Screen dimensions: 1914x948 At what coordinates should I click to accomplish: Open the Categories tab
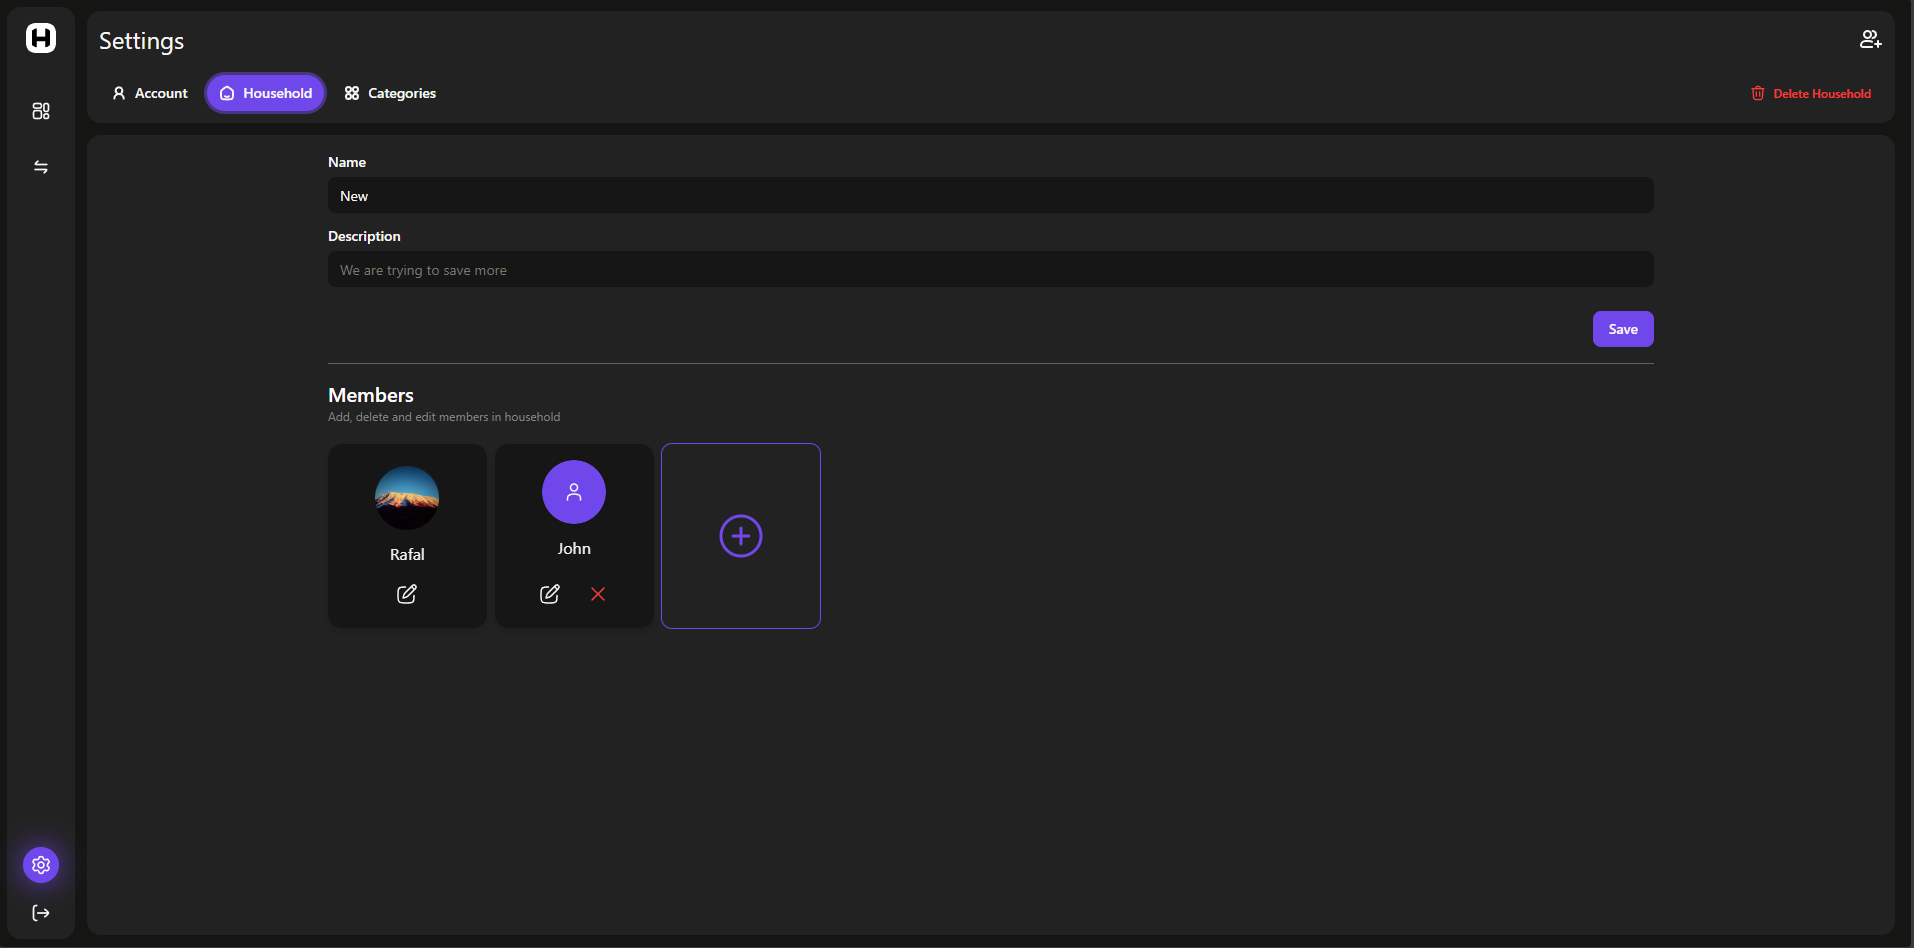390,93
